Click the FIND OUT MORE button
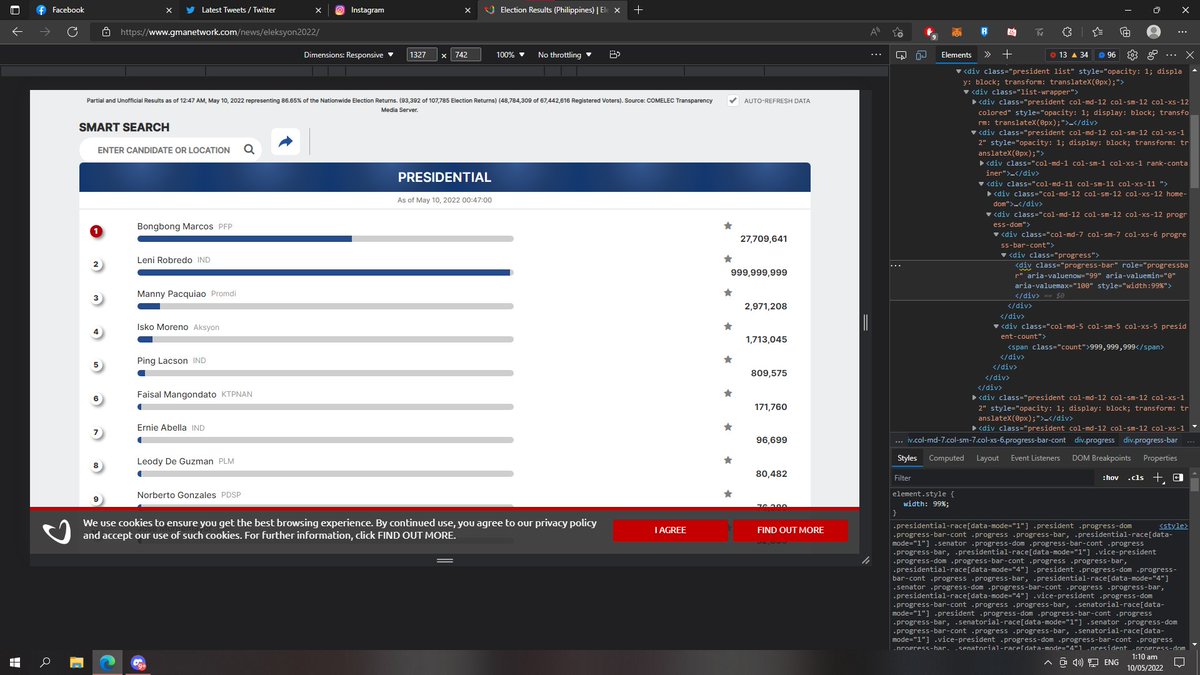This screenshot has height=675, width=1200. coord(790,530)
